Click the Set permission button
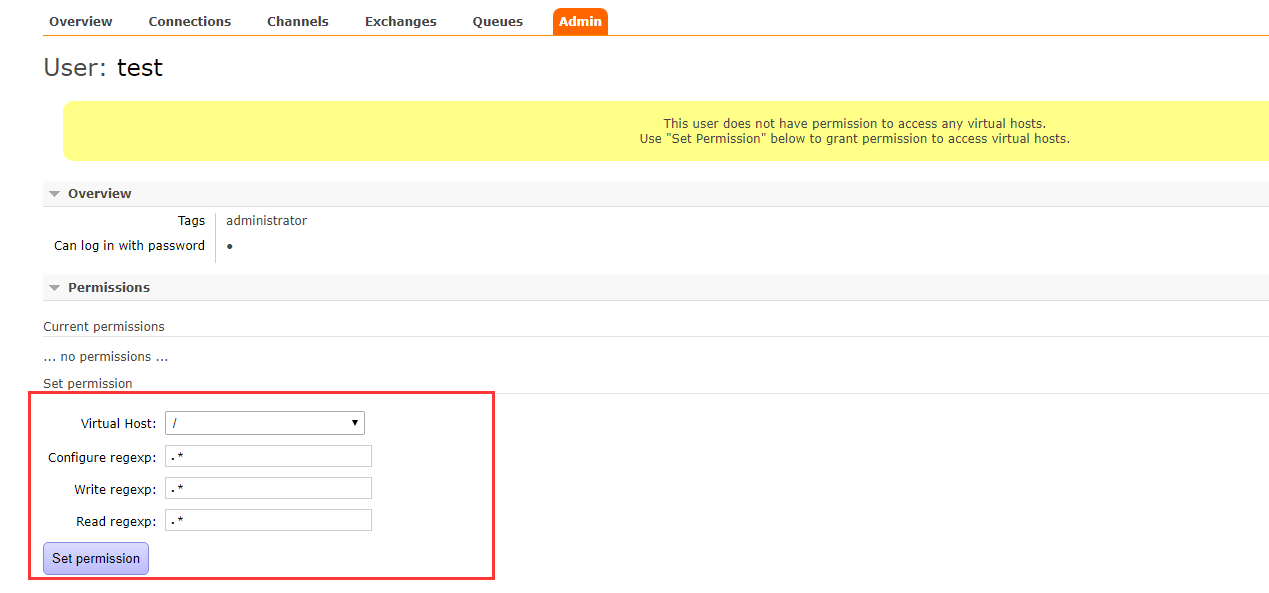The width and height of the screenshot is (1269, 593). coord(95,558)
